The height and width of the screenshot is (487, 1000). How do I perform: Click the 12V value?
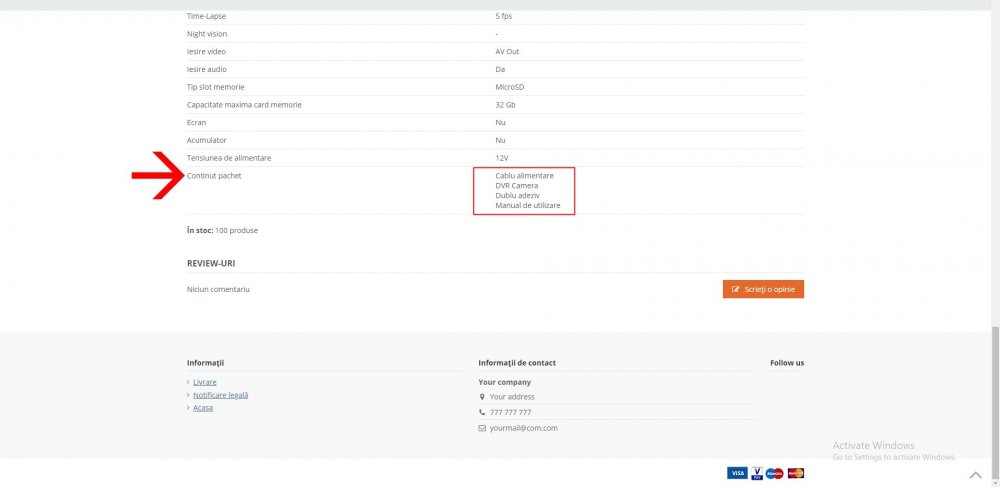[502, 157]
